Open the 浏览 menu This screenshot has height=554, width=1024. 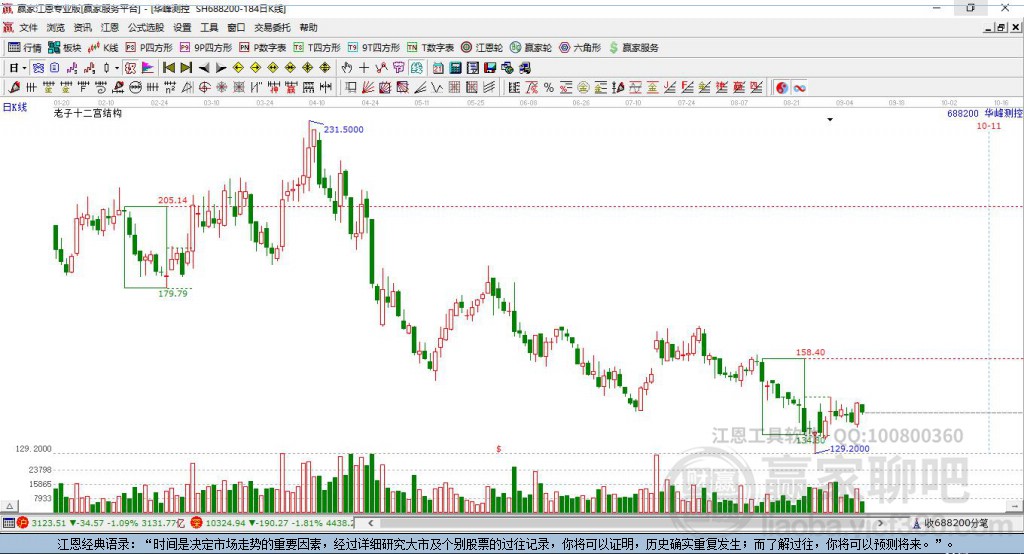coord(56,27)
